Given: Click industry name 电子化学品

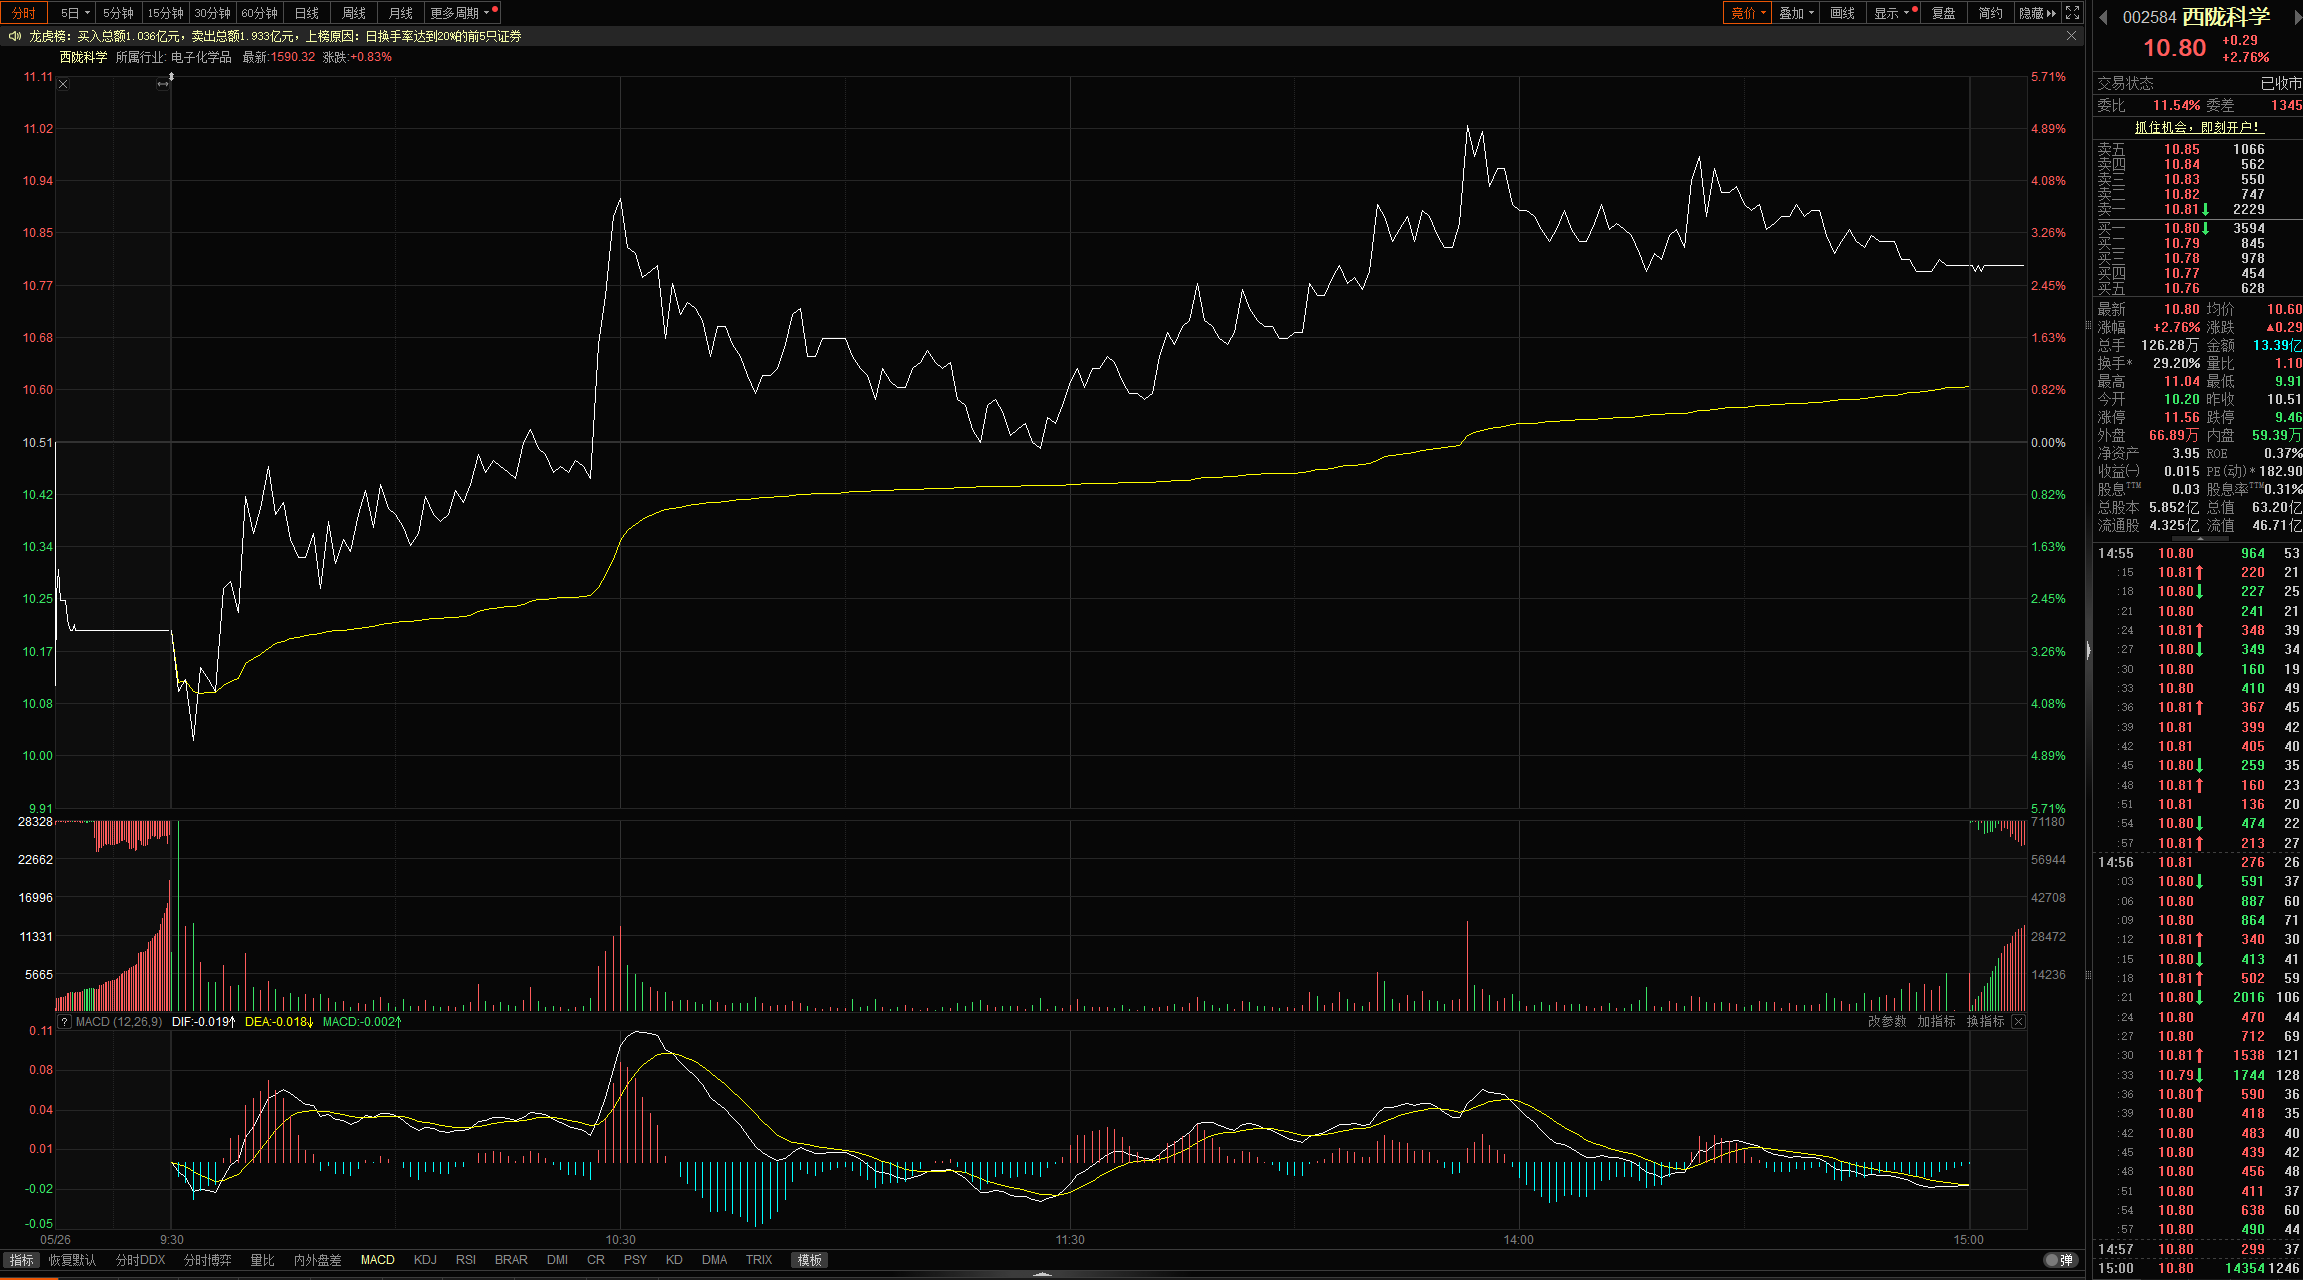Looking at the screenshot, I should [x=201, y=57].
